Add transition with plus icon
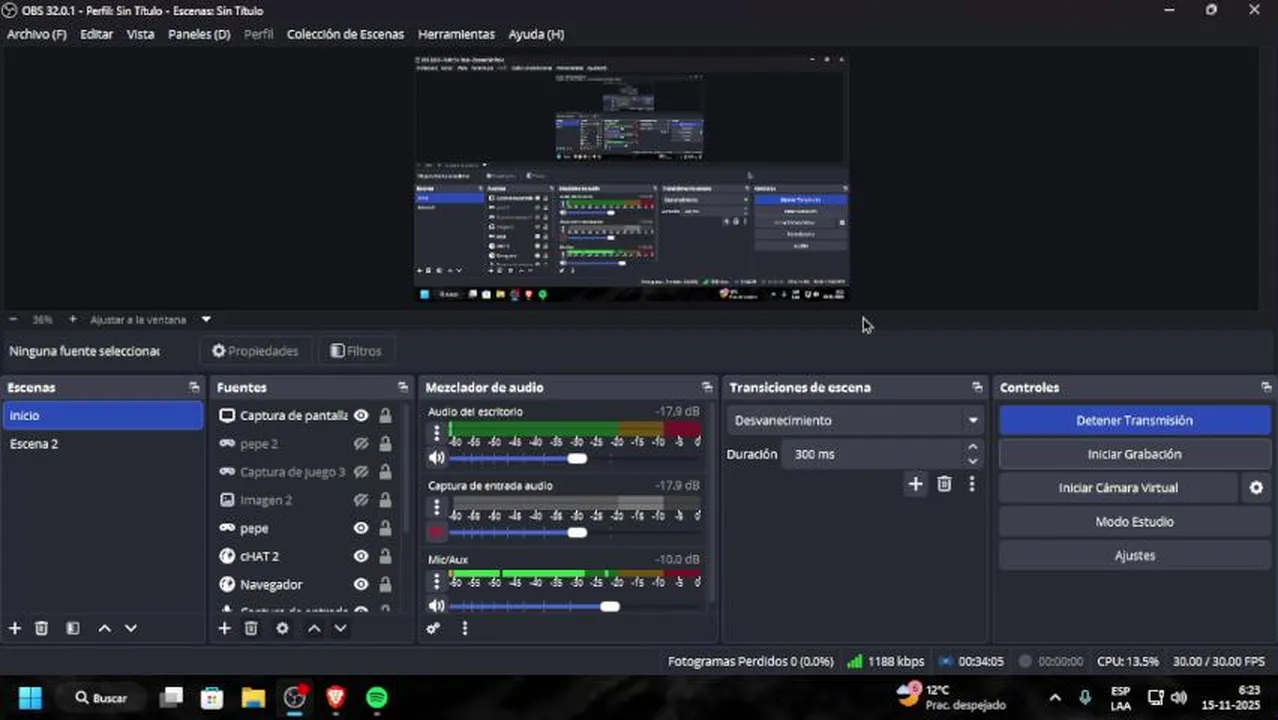This screenshot has height=720, width=1278. [915, 484]
